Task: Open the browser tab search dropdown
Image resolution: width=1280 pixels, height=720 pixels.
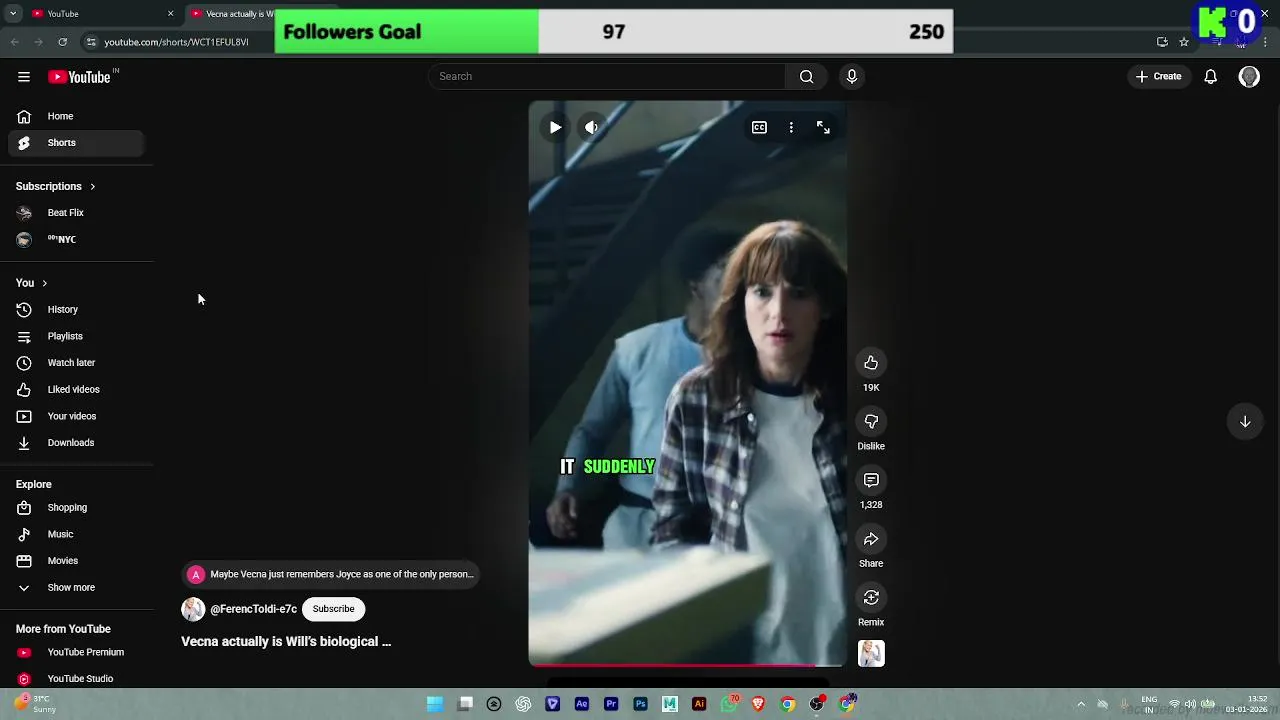Action: (x=12, y=14)
